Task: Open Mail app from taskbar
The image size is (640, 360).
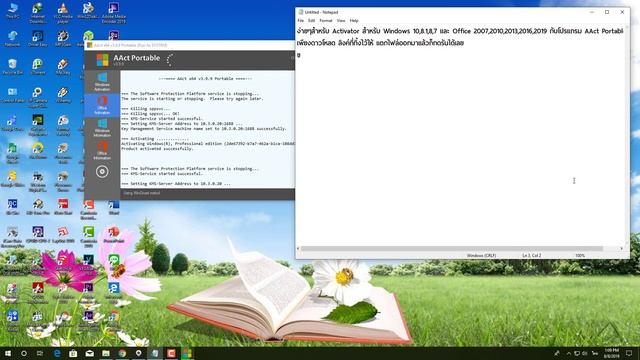Action: (x=89, y=353)
